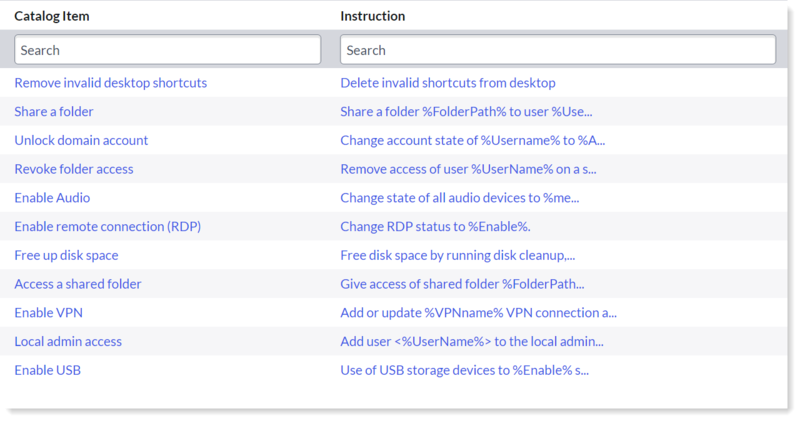
Task: Open the Free disk space by running instruction
Action: point(458,255)
